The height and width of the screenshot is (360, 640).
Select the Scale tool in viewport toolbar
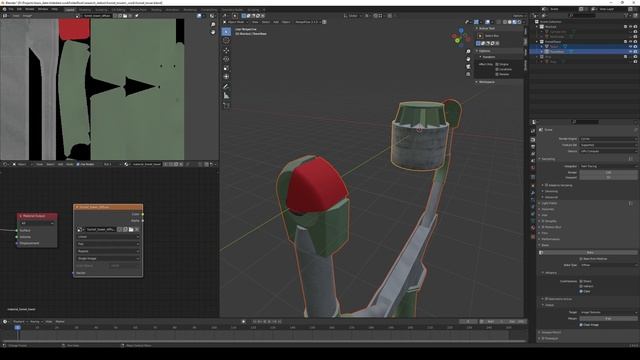pyautogui.click(x=226, y=68)
